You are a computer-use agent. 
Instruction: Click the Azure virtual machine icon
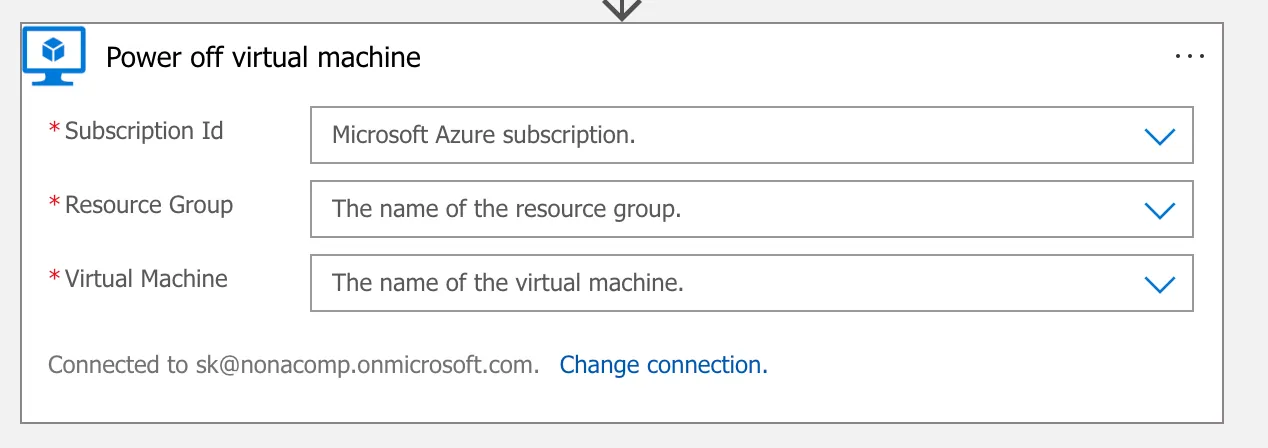pyautogui.click(x=49, y=57)
